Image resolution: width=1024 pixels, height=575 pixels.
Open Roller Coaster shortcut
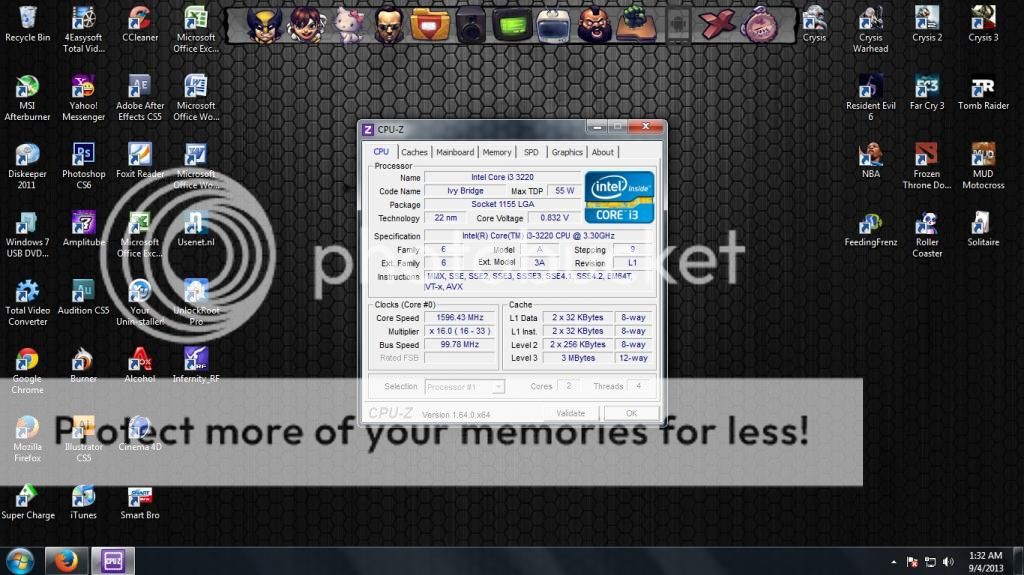pos(927,235)
